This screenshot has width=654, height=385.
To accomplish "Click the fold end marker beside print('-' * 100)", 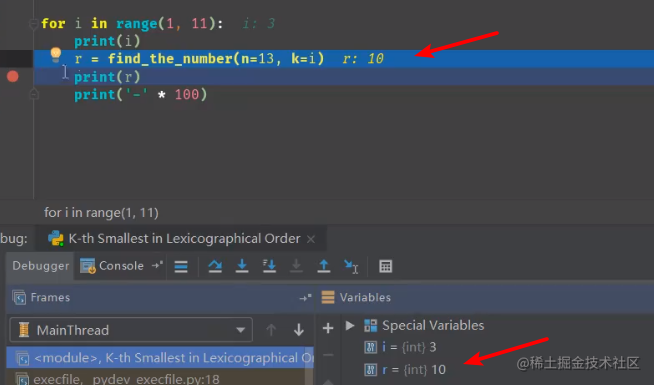I will click(x=34, y=94).
